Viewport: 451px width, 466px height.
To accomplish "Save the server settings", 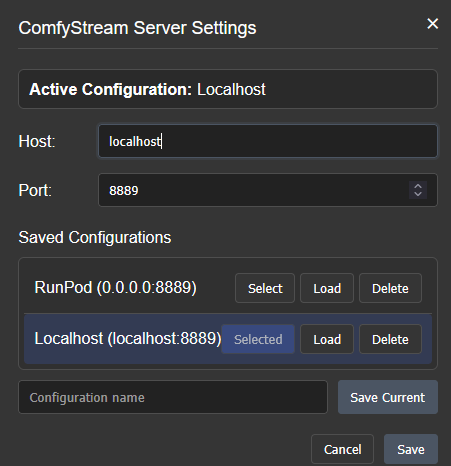I will pyautogui.click(x=411, y=449).
